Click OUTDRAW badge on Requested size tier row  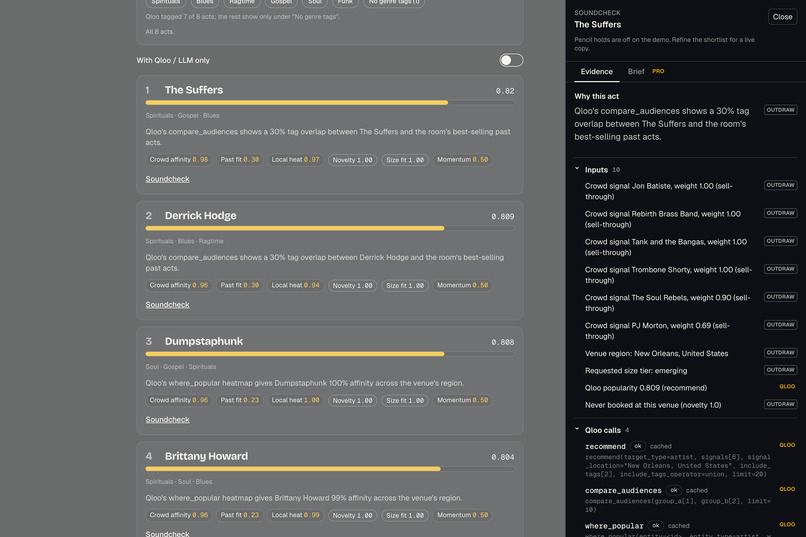coord(780,370)
